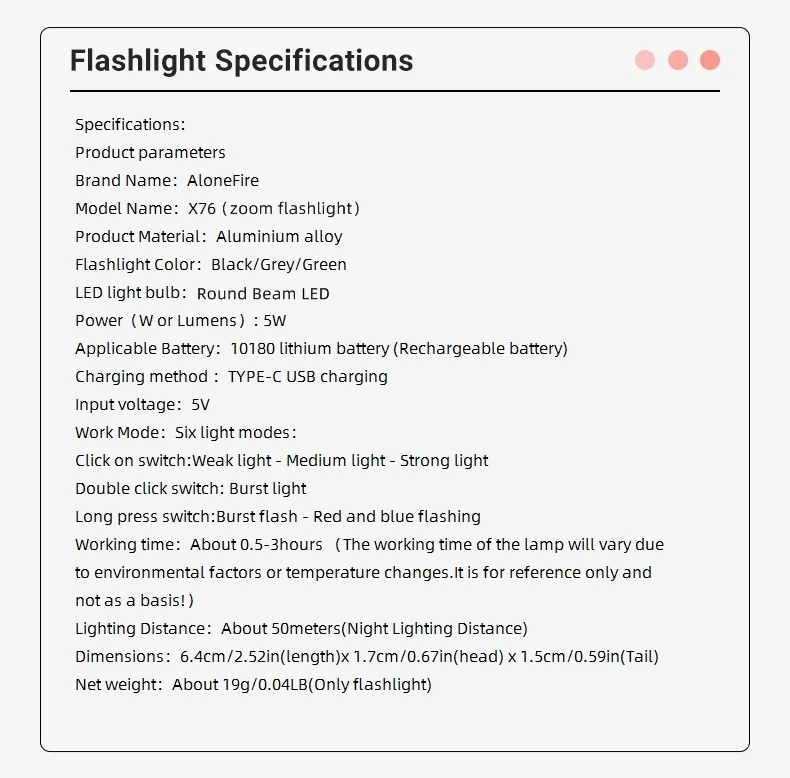The image size is (790, 778).
Task: Click the Charging method TYPE-C USB line
Action: point(231,377)
